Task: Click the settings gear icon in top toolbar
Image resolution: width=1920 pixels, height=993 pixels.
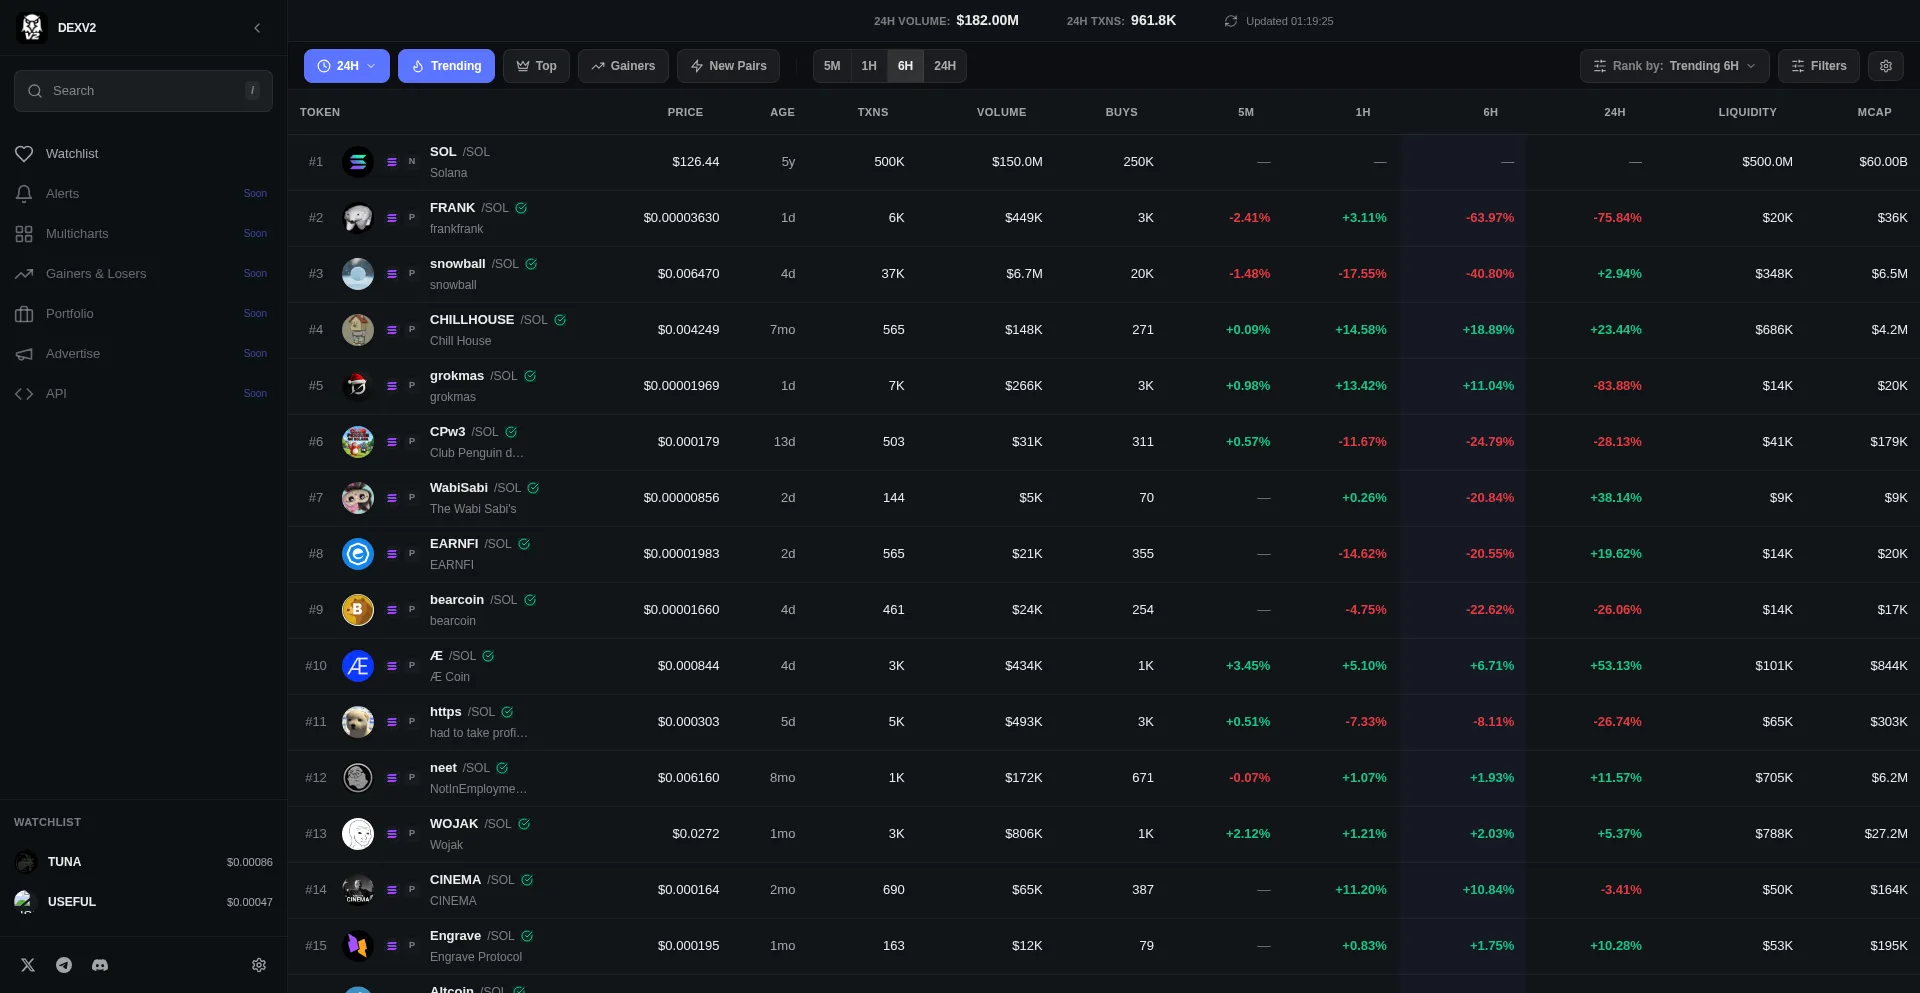Action: click(1885, 66)
